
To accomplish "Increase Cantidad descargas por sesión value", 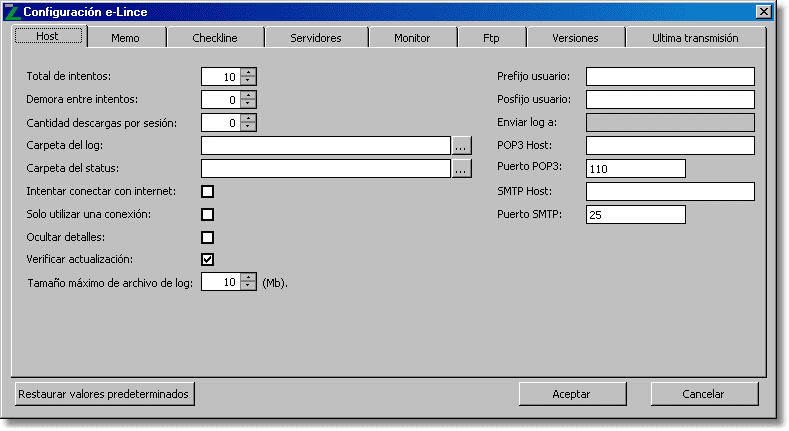I will pos(248,119).
